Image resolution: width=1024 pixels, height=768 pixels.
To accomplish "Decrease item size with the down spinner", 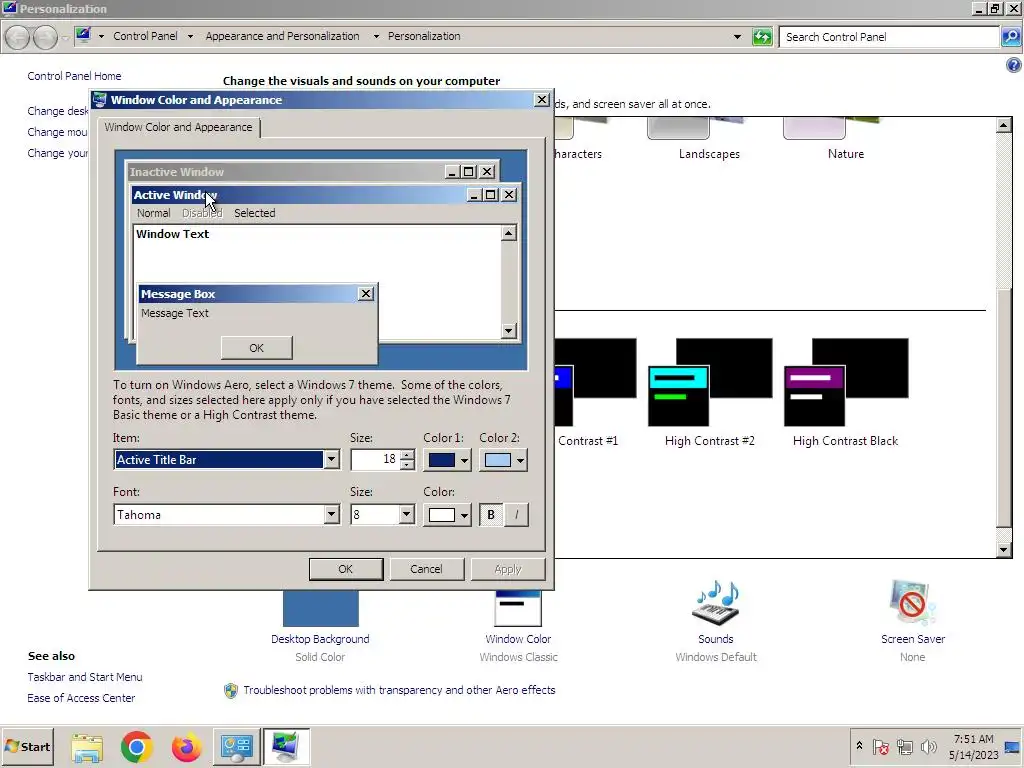I will [407, 464].
